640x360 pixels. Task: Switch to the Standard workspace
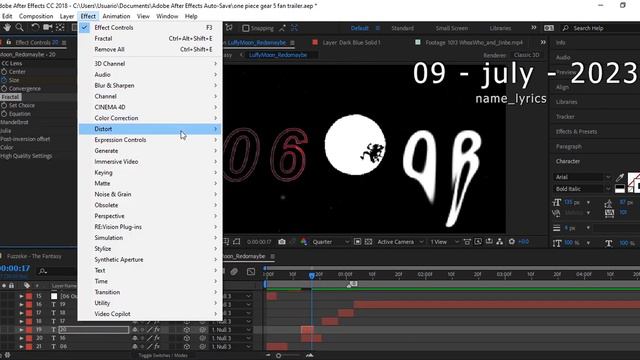[x=402, y=28]
